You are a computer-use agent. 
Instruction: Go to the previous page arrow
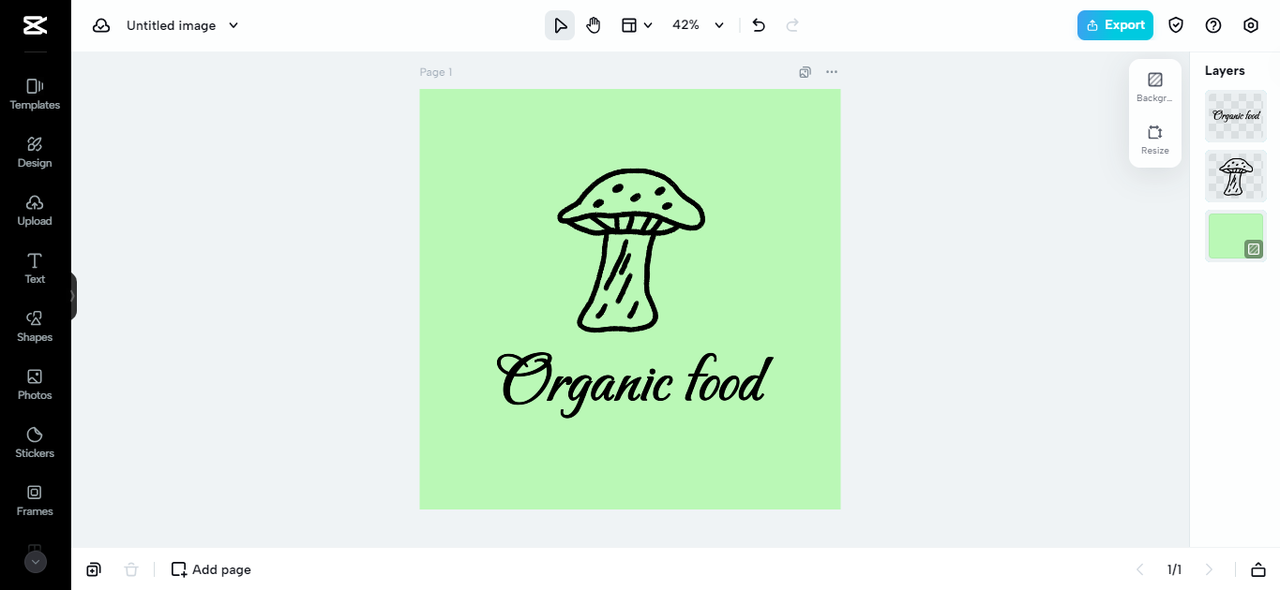point(1139,569)
